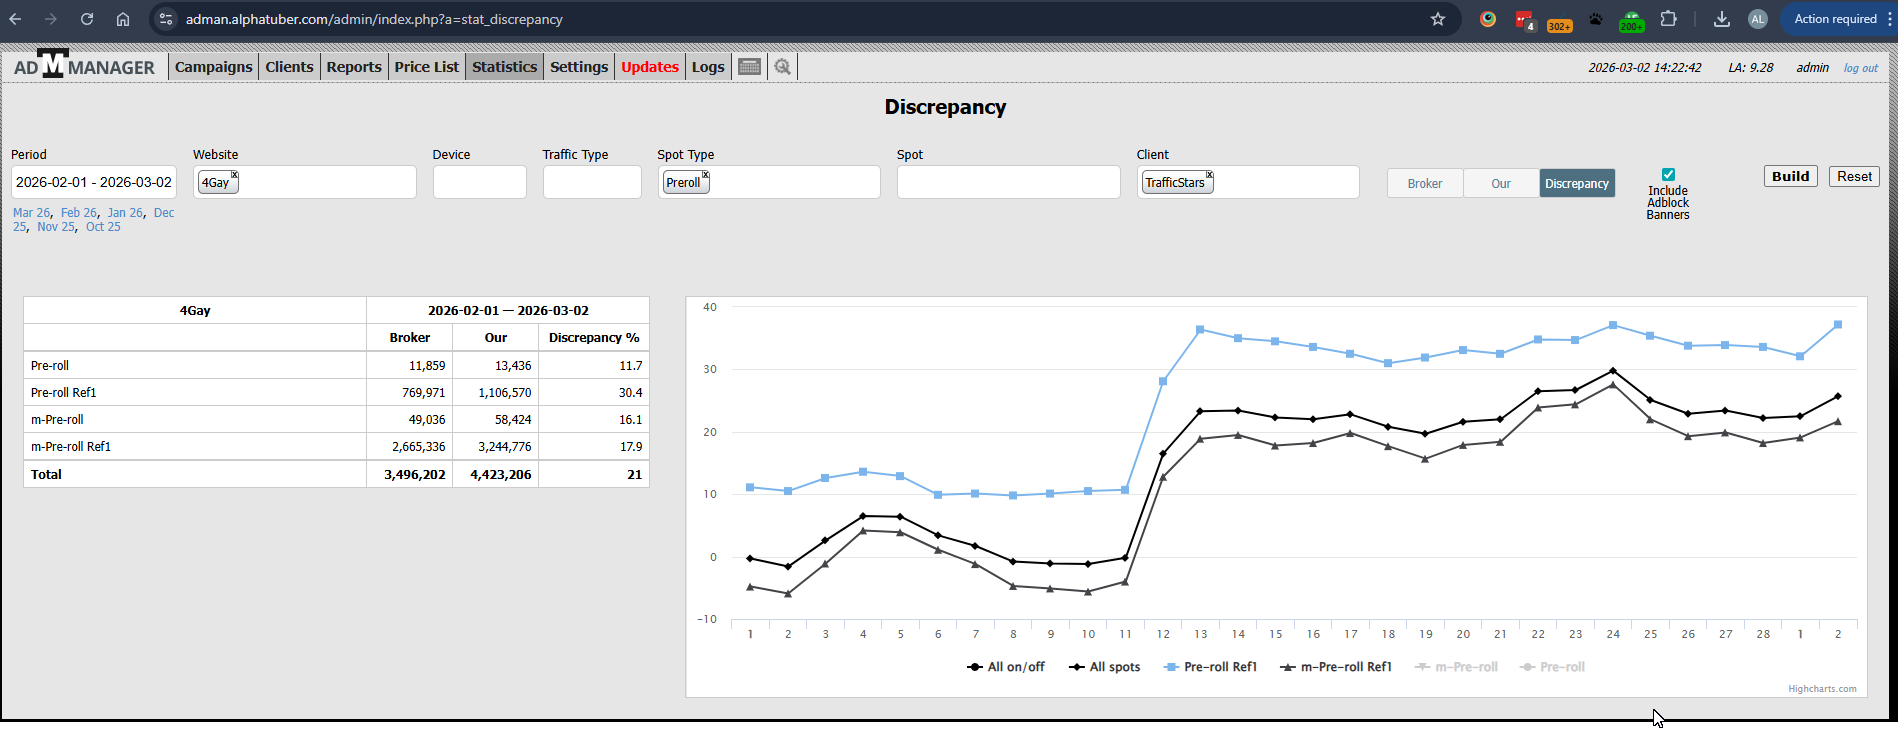Open the Spot filter dropdown
The height and width of the screenshot is (752, 1898).
click(x=1008, y=182)
